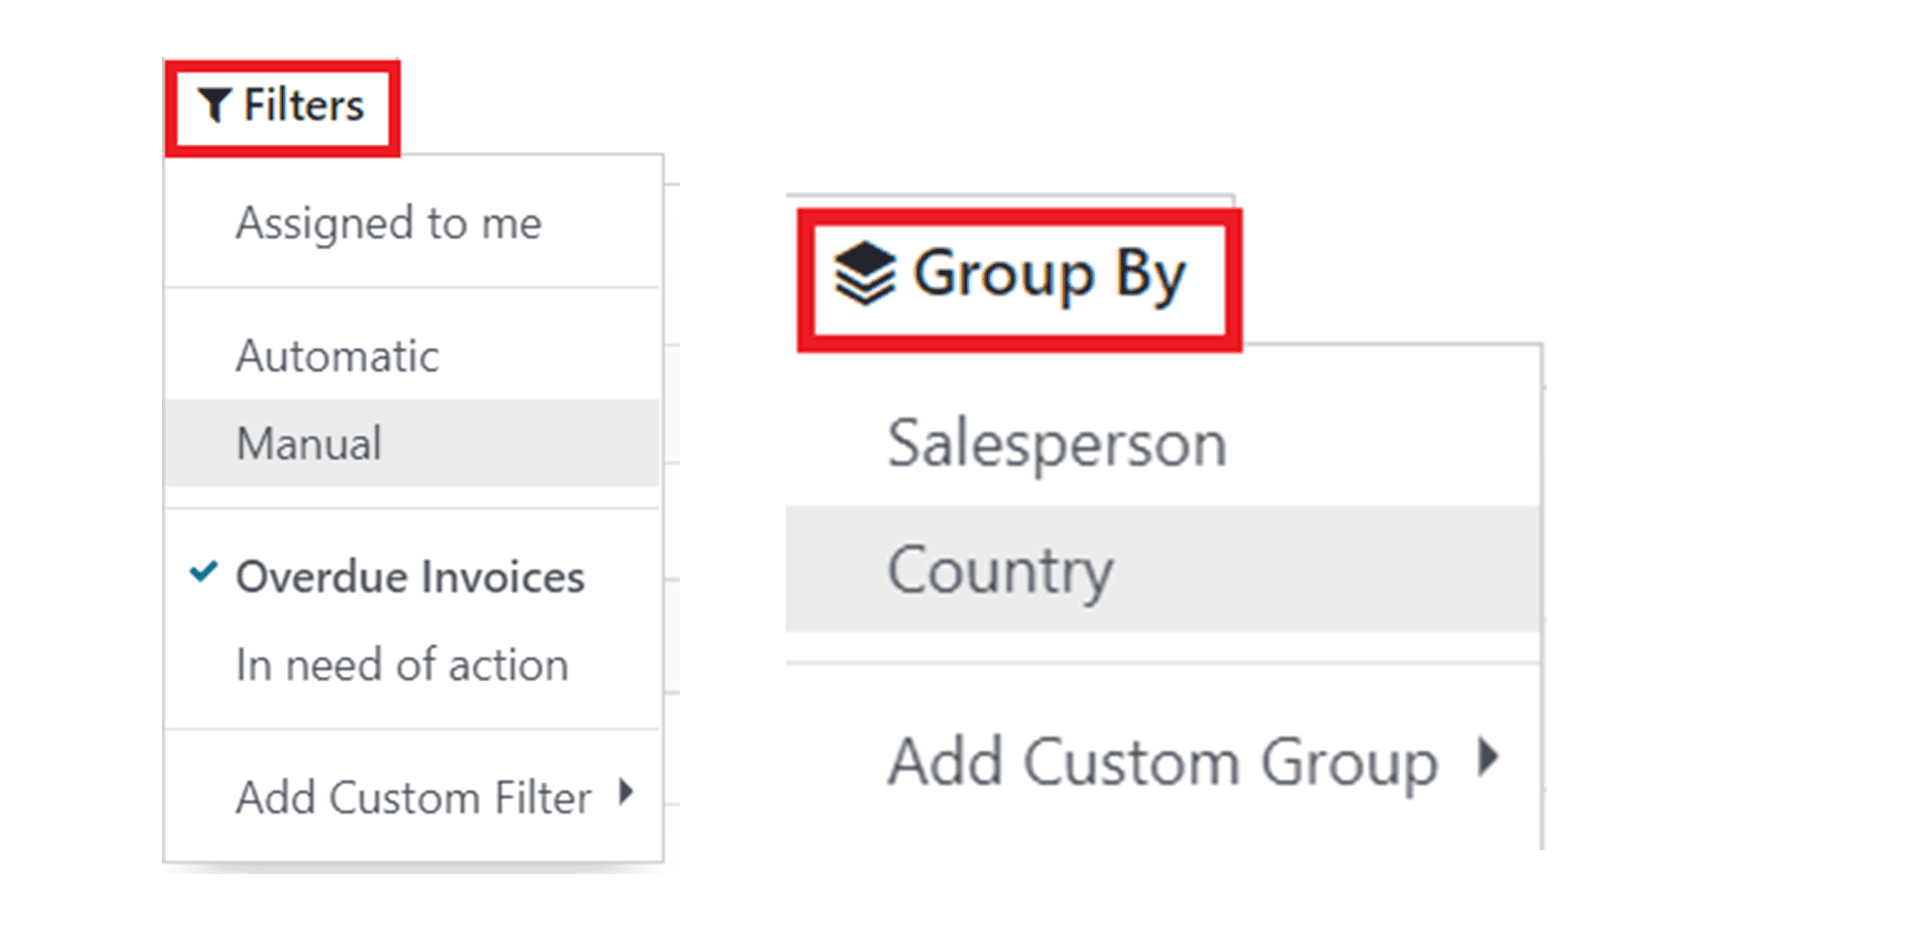Click the stacked layers Group By icon

click(864, 273)
